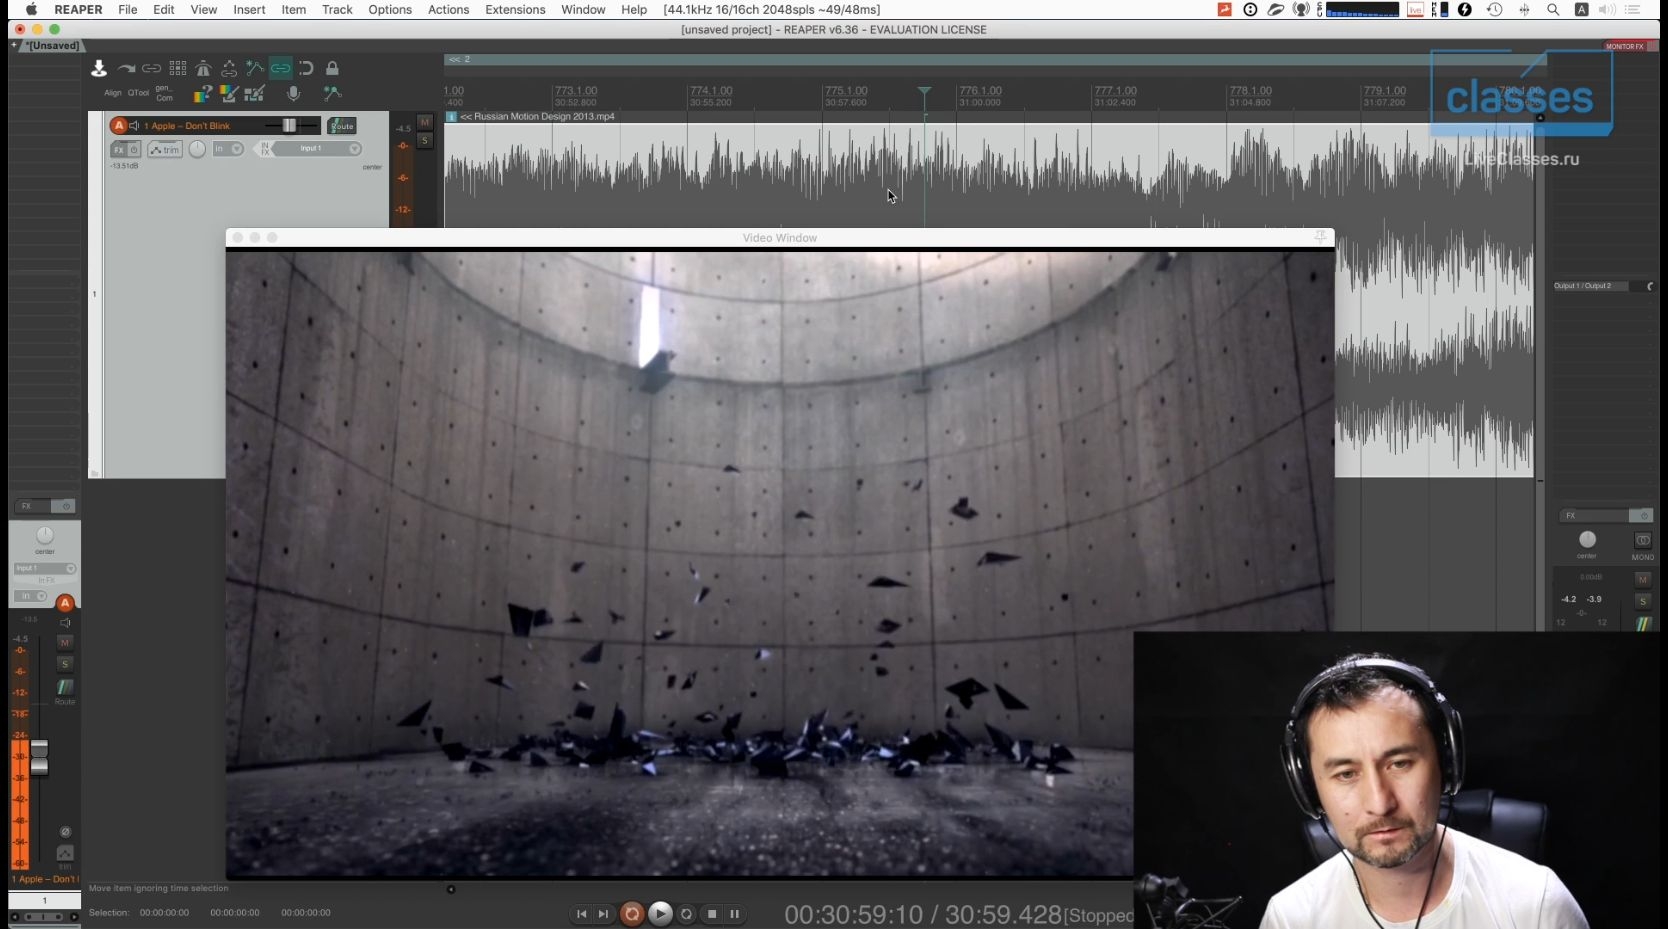
Task: Open the mixer strip Input 1 dropdown
Action: pyautogui.click(x=44, y=568)
